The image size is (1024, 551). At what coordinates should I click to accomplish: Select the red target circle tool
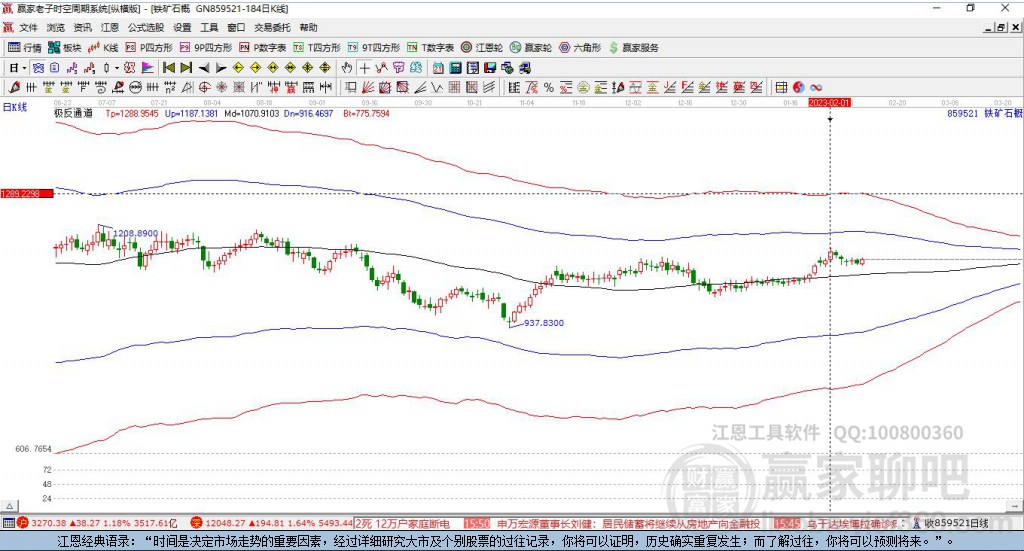(204, 87)
